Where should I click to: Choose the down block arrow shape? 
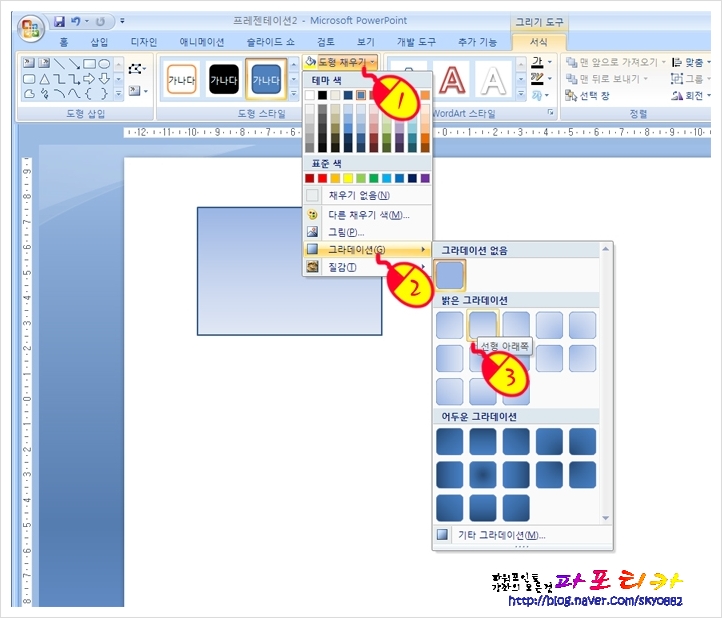point(105,79)
